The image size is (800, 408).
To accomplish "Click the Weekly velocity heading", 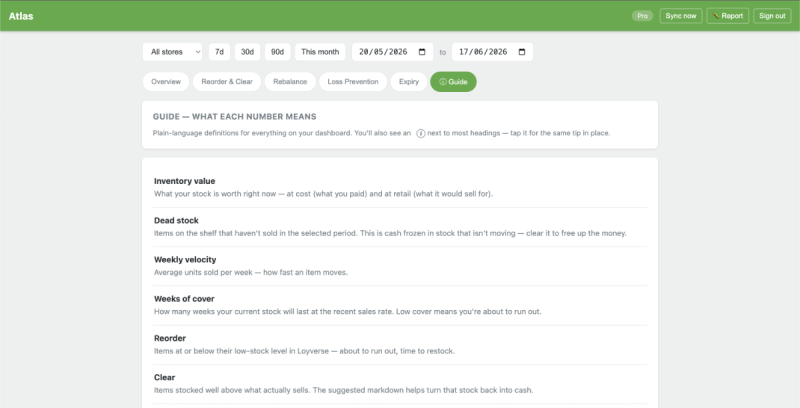I will pos(185,260).
